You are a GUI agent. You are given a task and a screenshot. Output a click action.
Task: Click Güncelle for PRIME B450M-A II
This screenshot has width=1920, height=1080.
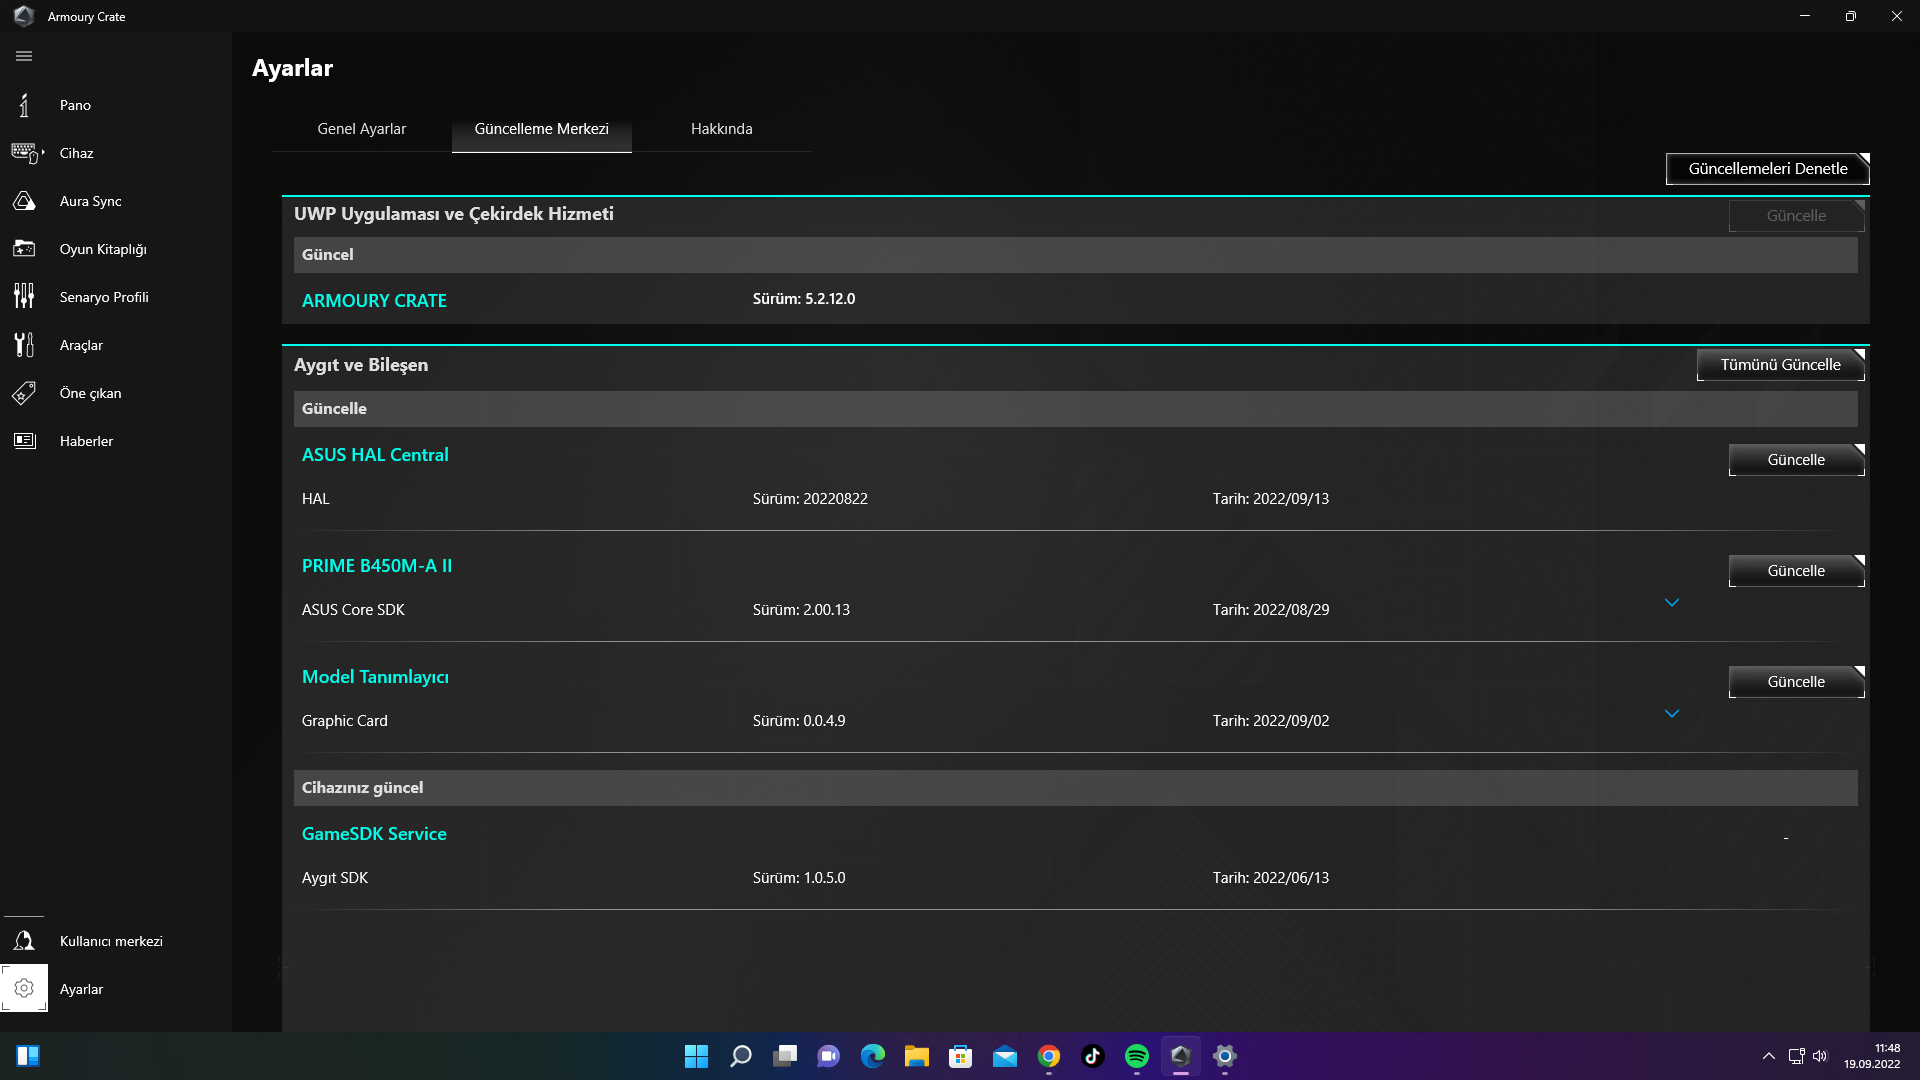(x=1796, y=571)
